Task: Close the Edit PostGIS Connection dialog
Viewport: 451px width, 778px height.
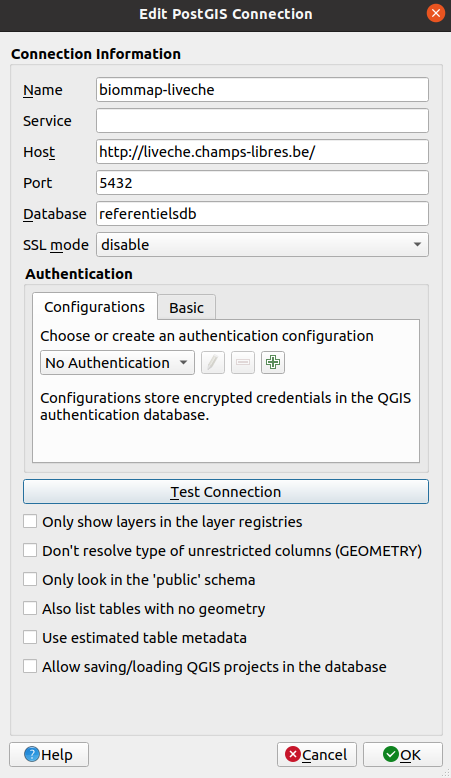Action: tap(436, 13)
